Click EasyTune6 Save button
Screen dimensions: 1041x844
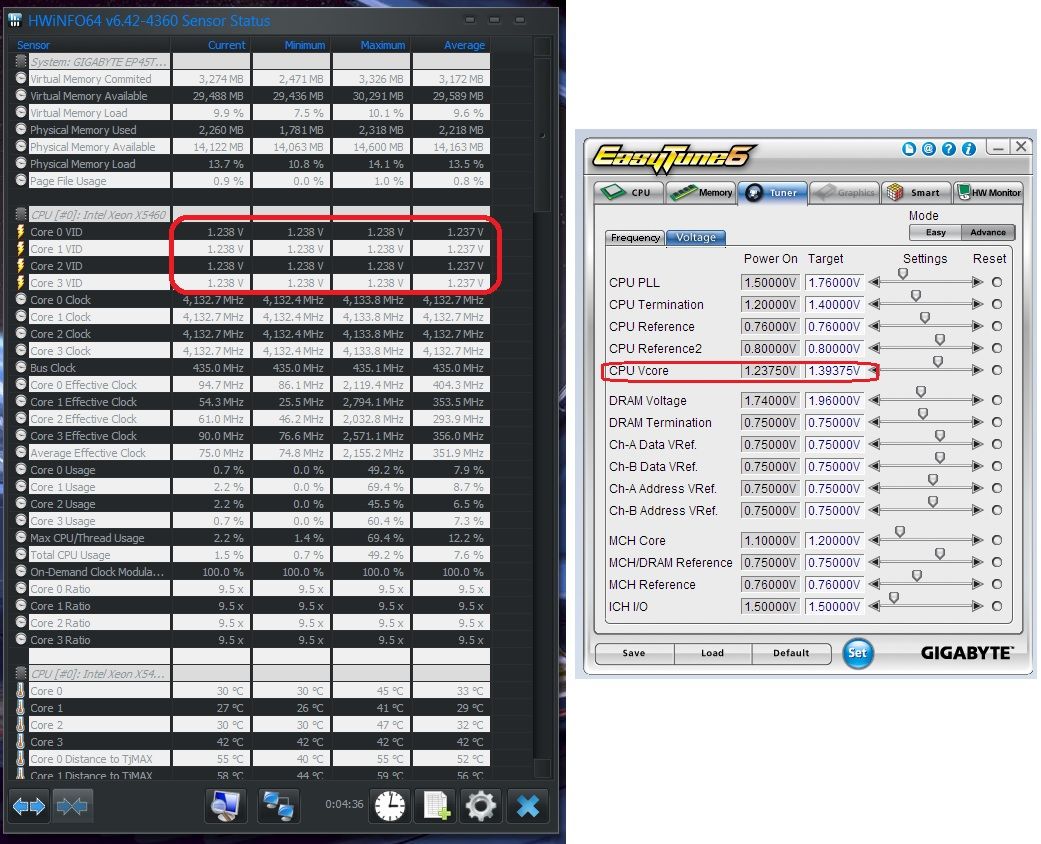[634, 653]
